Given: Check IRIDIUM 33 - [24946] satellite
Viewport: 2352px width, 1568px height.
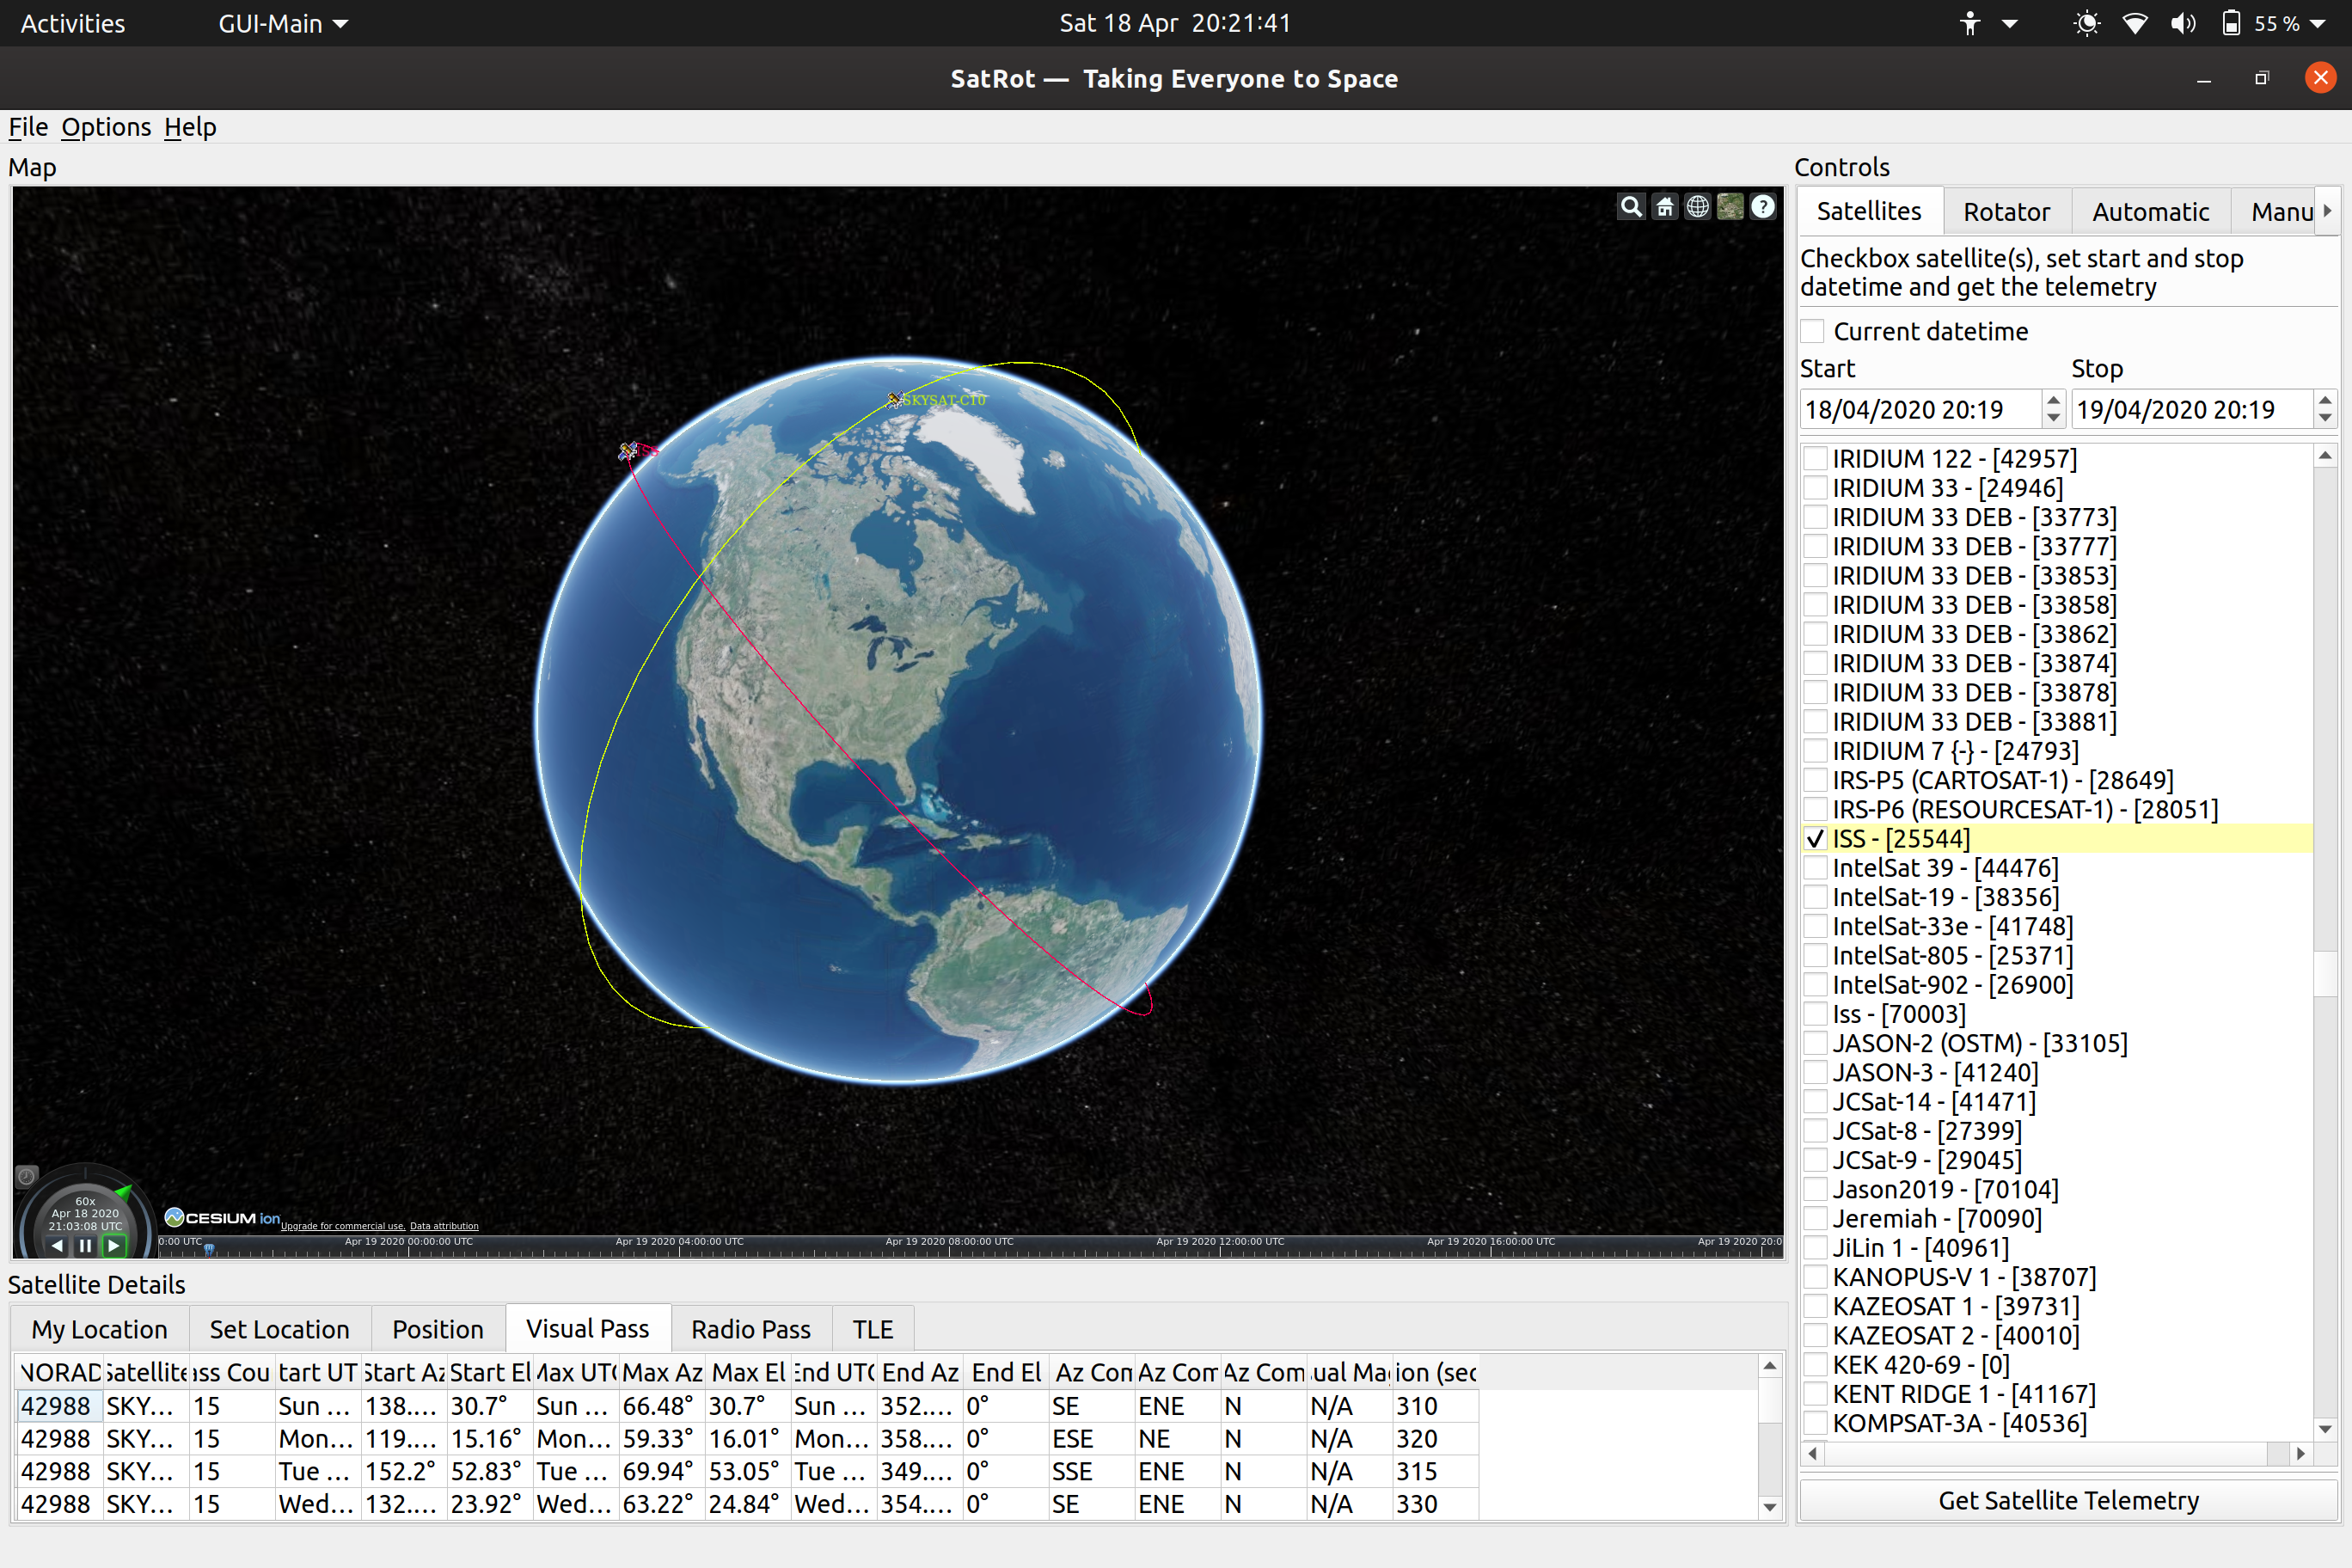Looking at the screenshot, I should point(1815,487).
